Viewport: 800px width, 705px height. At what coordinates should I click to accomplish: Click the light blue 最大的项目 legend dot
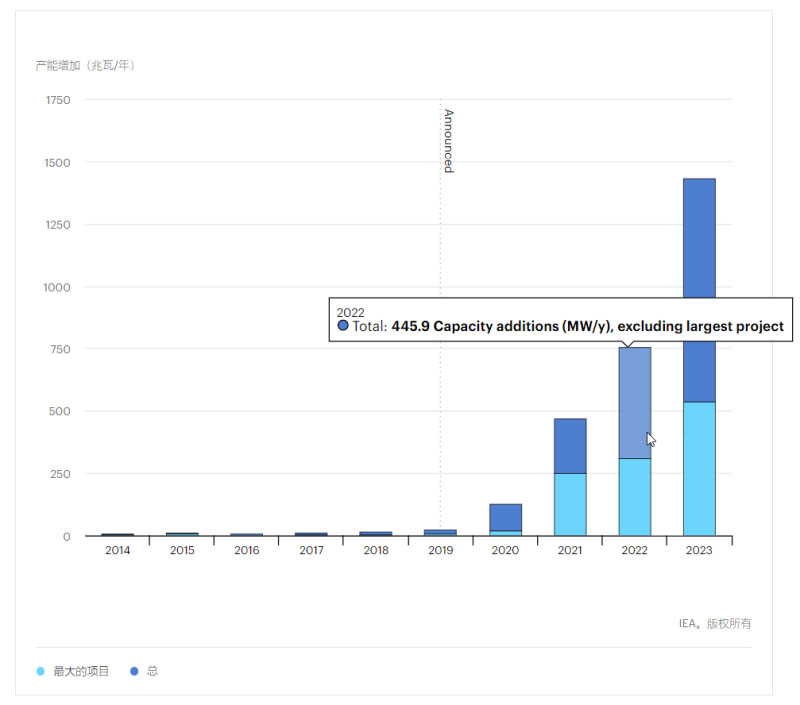pos(41,671)
